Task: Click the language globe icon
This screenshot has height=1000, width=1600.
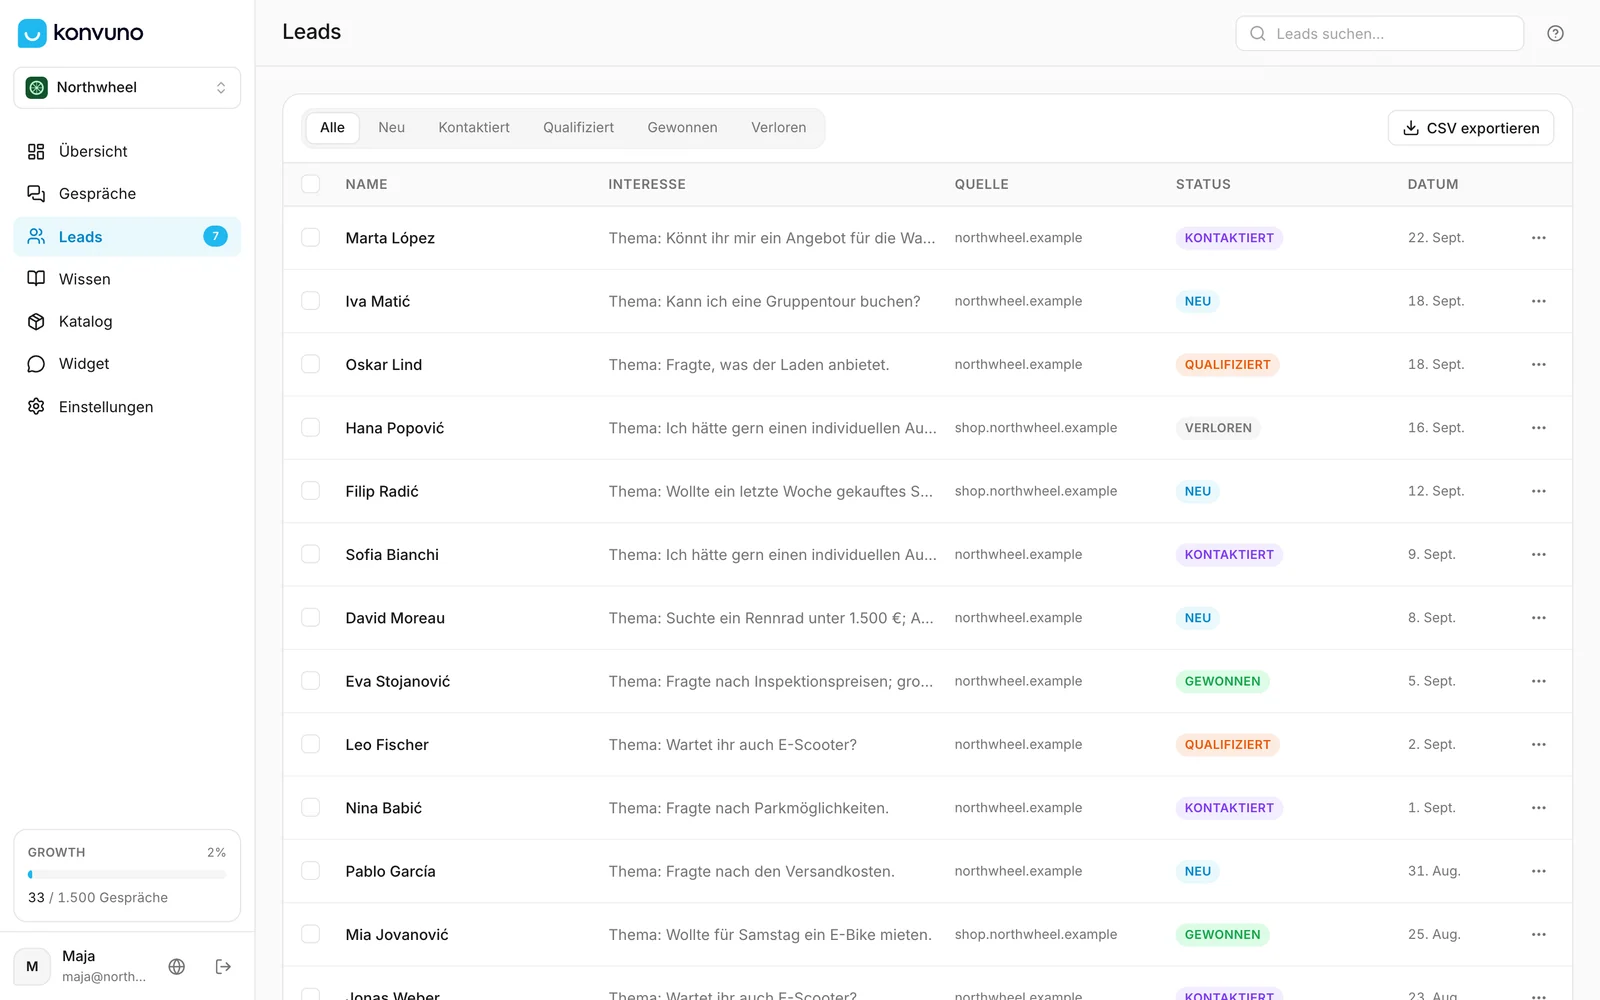Action: (177, 966)
